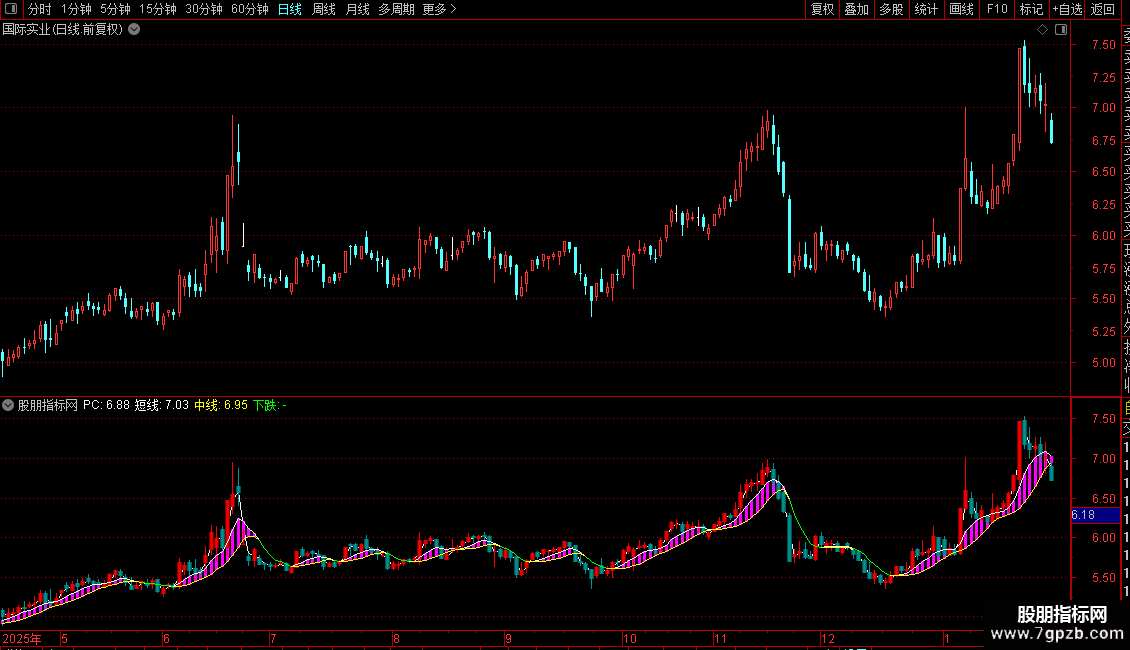Click the PC: 6.88 value label
Screen dimensions: 1130x650
point(106,406)
